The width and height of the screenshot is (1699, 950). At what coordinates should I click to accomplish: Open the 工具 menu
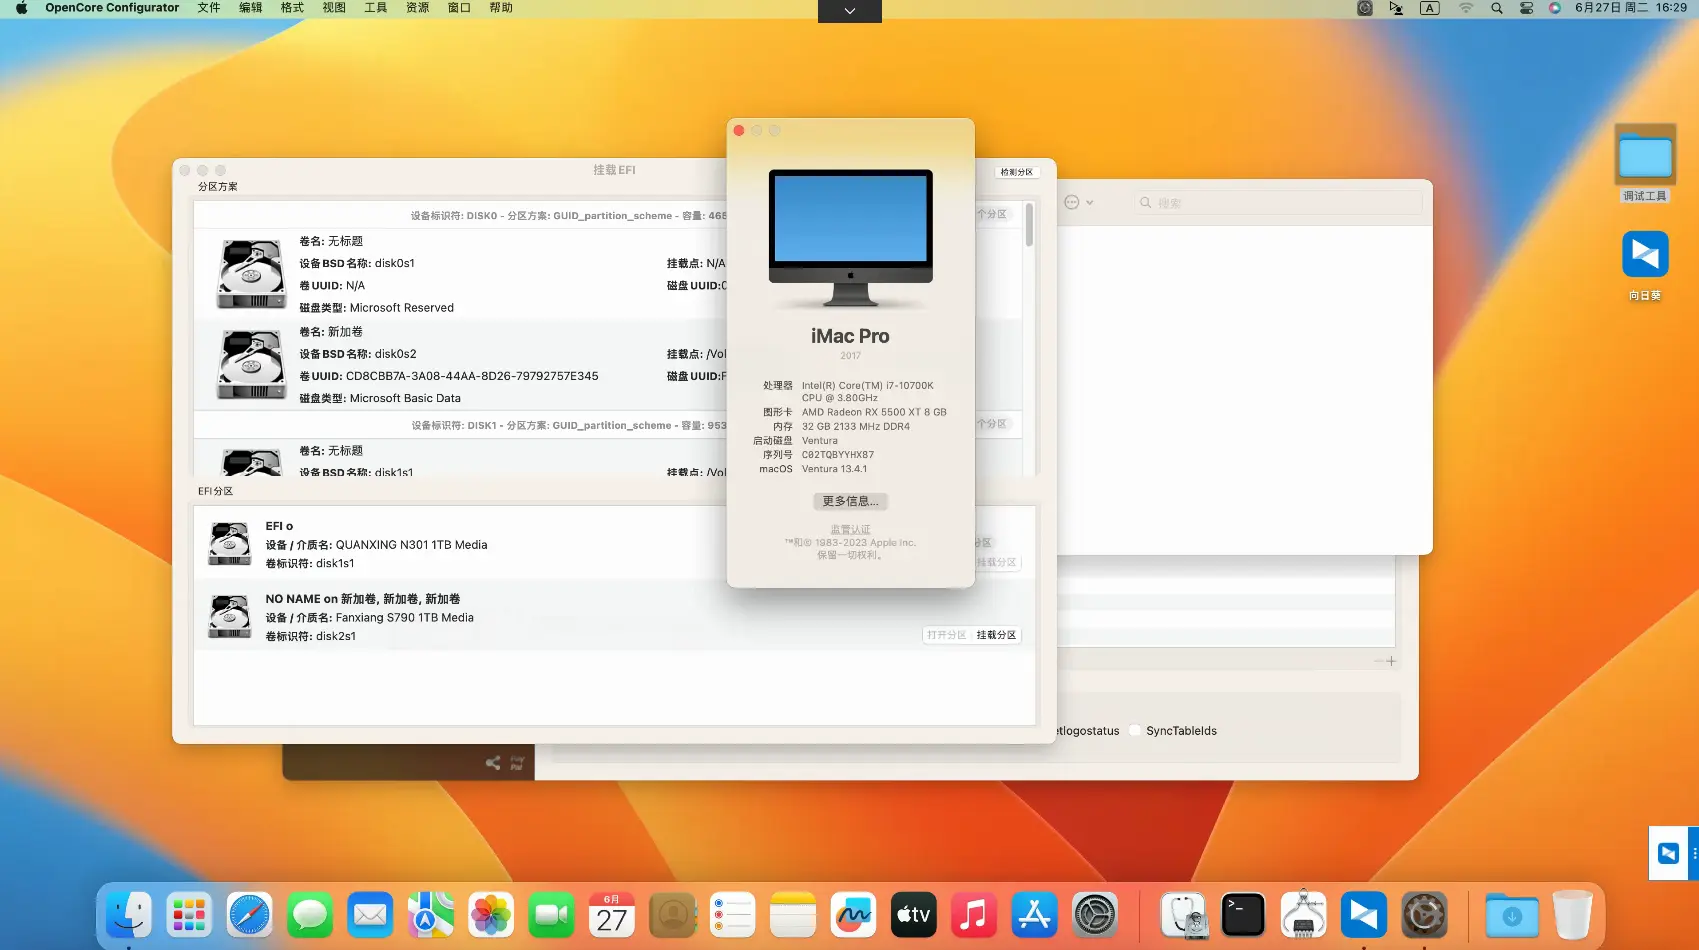pos(375,8)
